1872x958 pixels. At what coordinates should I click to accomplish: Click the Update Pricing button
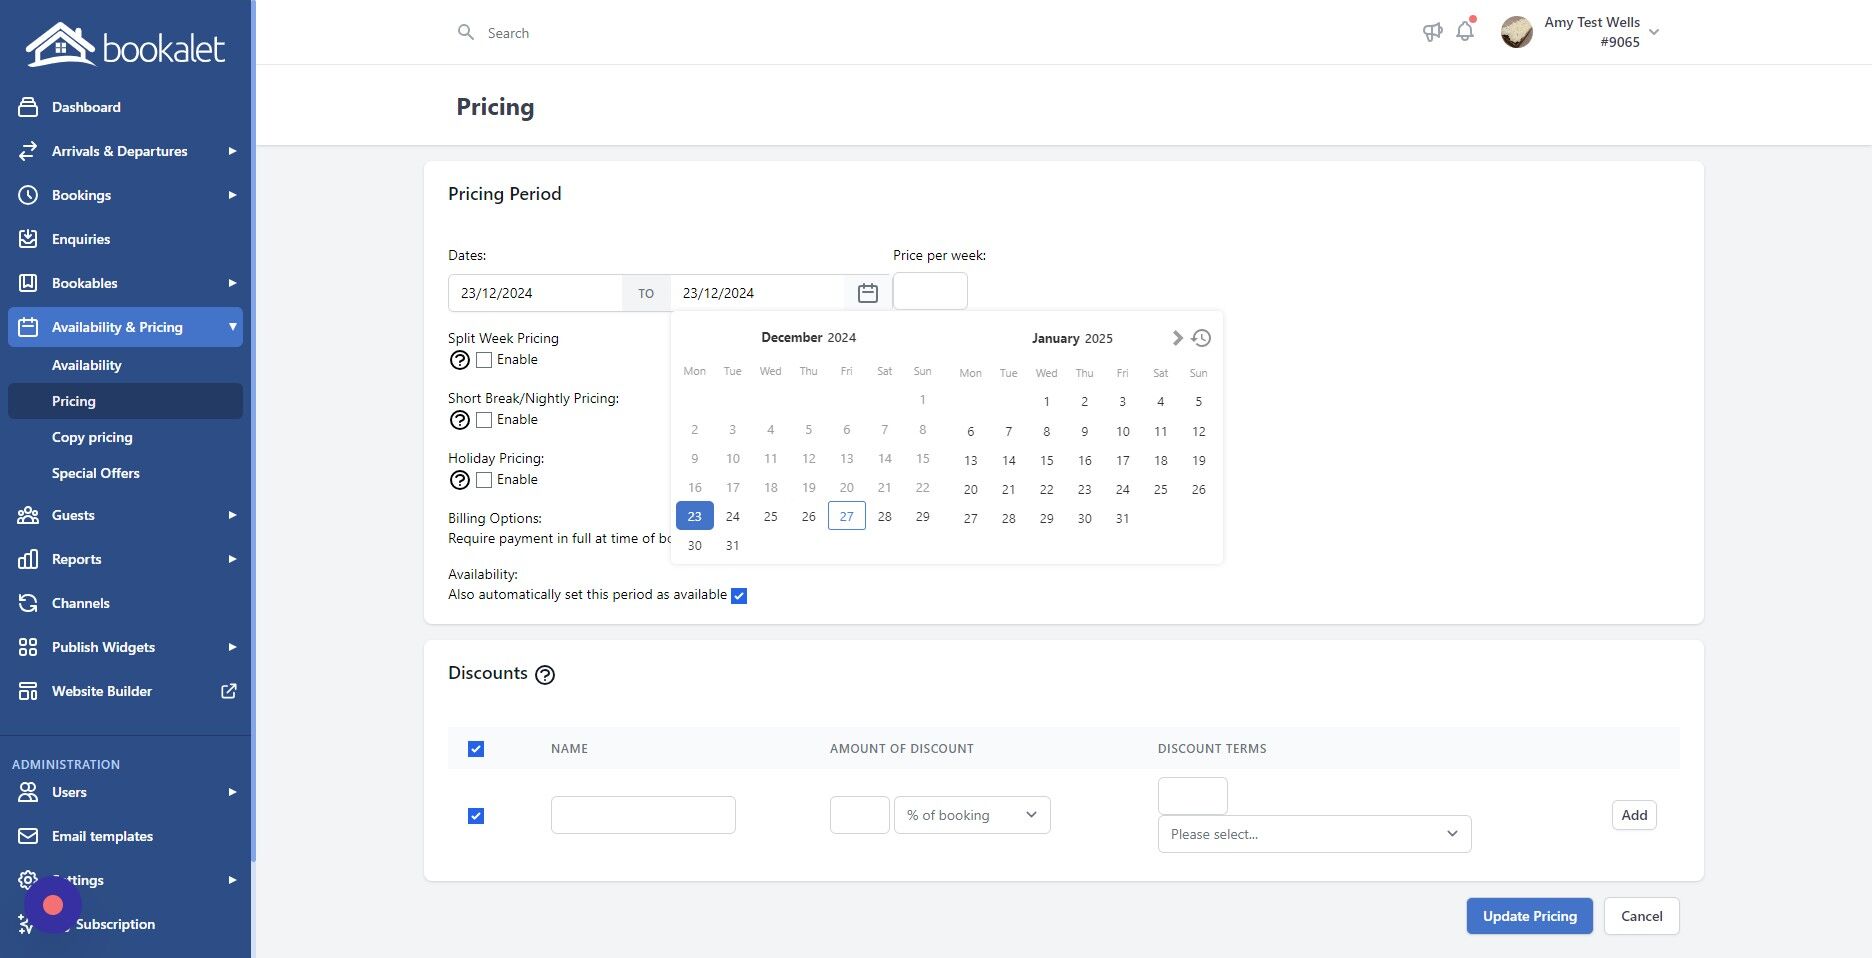click(1529, 916)
